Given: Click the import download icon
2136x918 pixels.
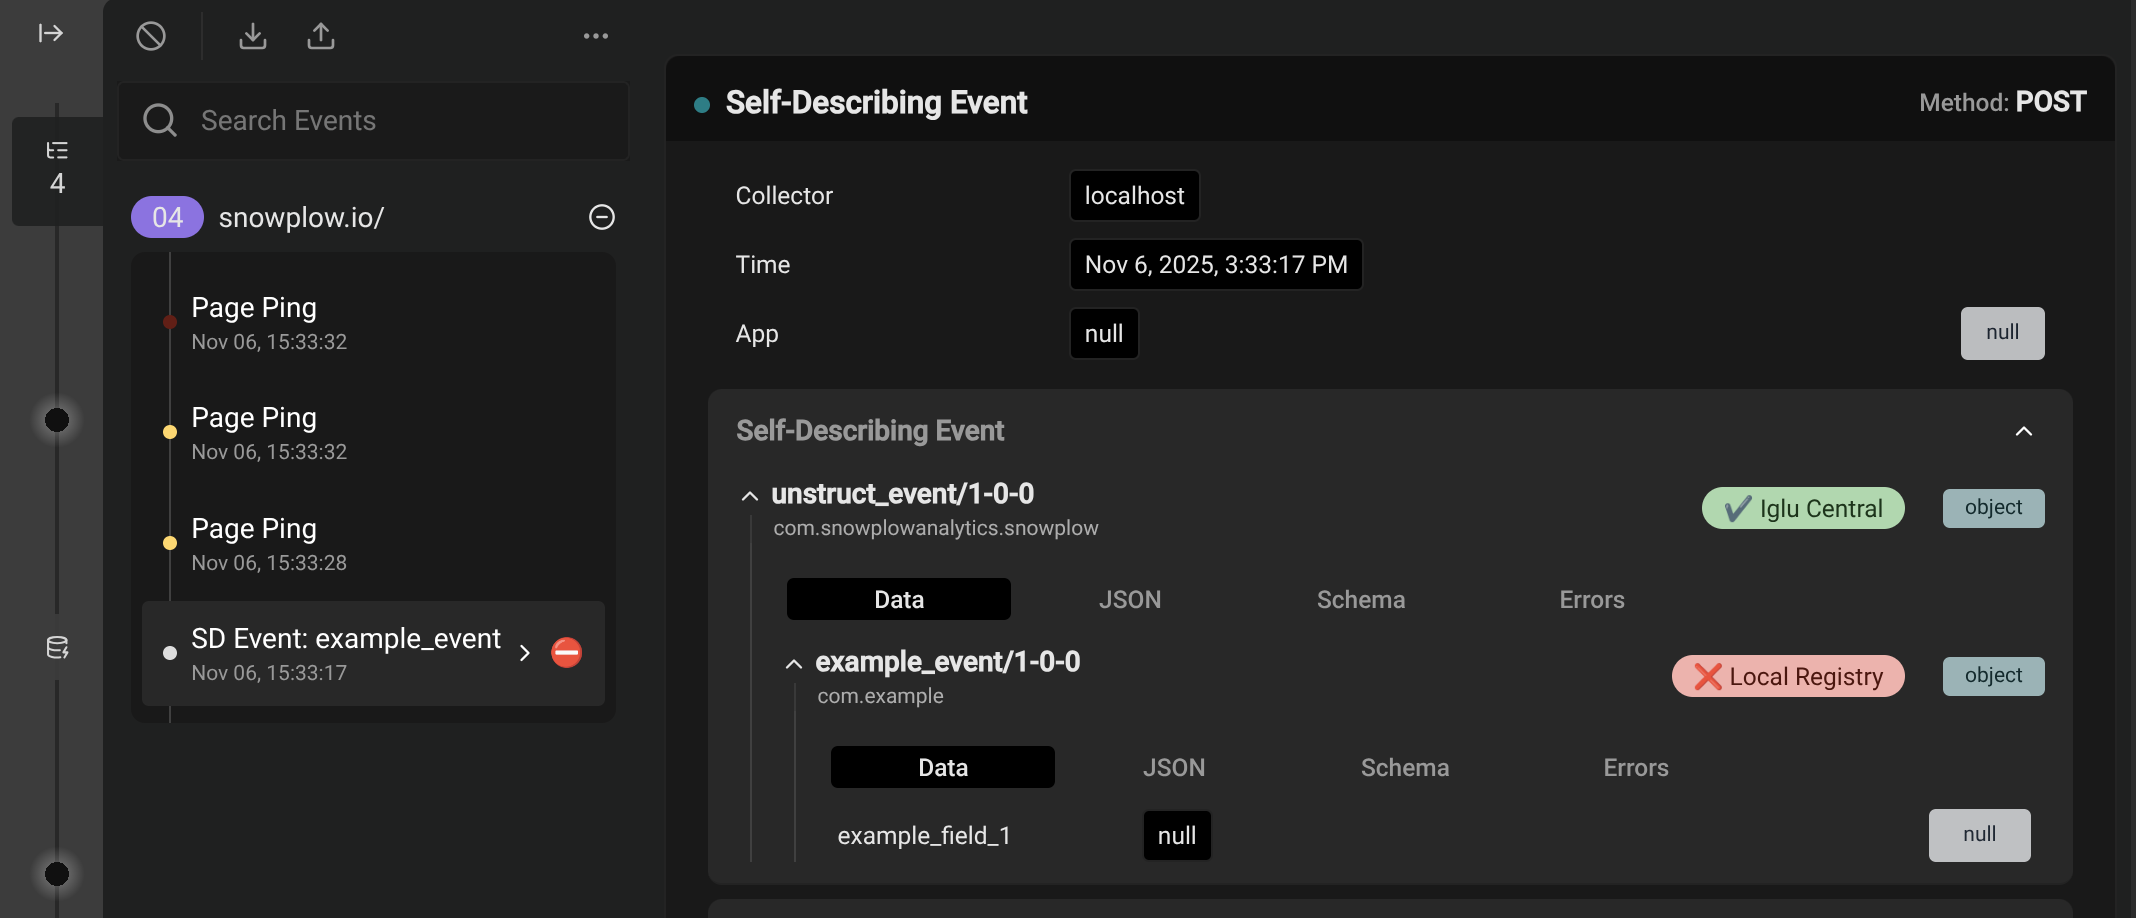Looking at the screenshot, I should click(x=253, y=36).
